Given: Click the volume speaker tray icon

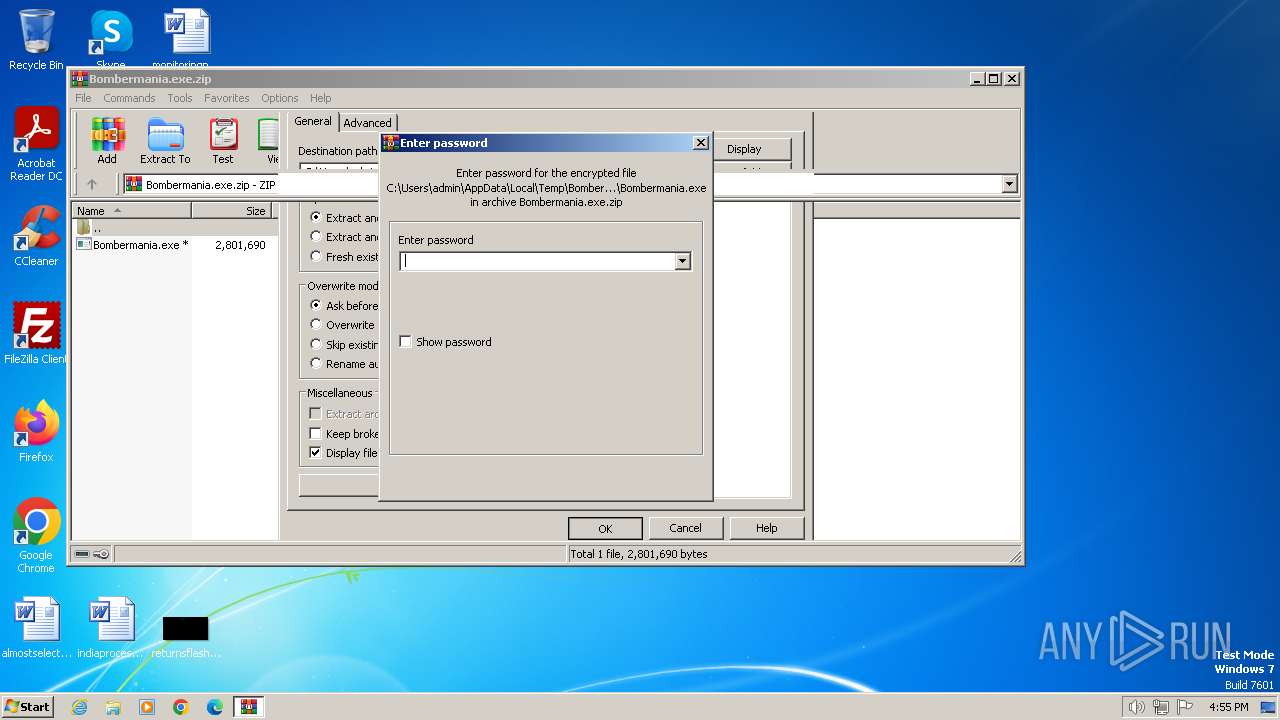Looking at the screenshot, I should pos(1136,707).
